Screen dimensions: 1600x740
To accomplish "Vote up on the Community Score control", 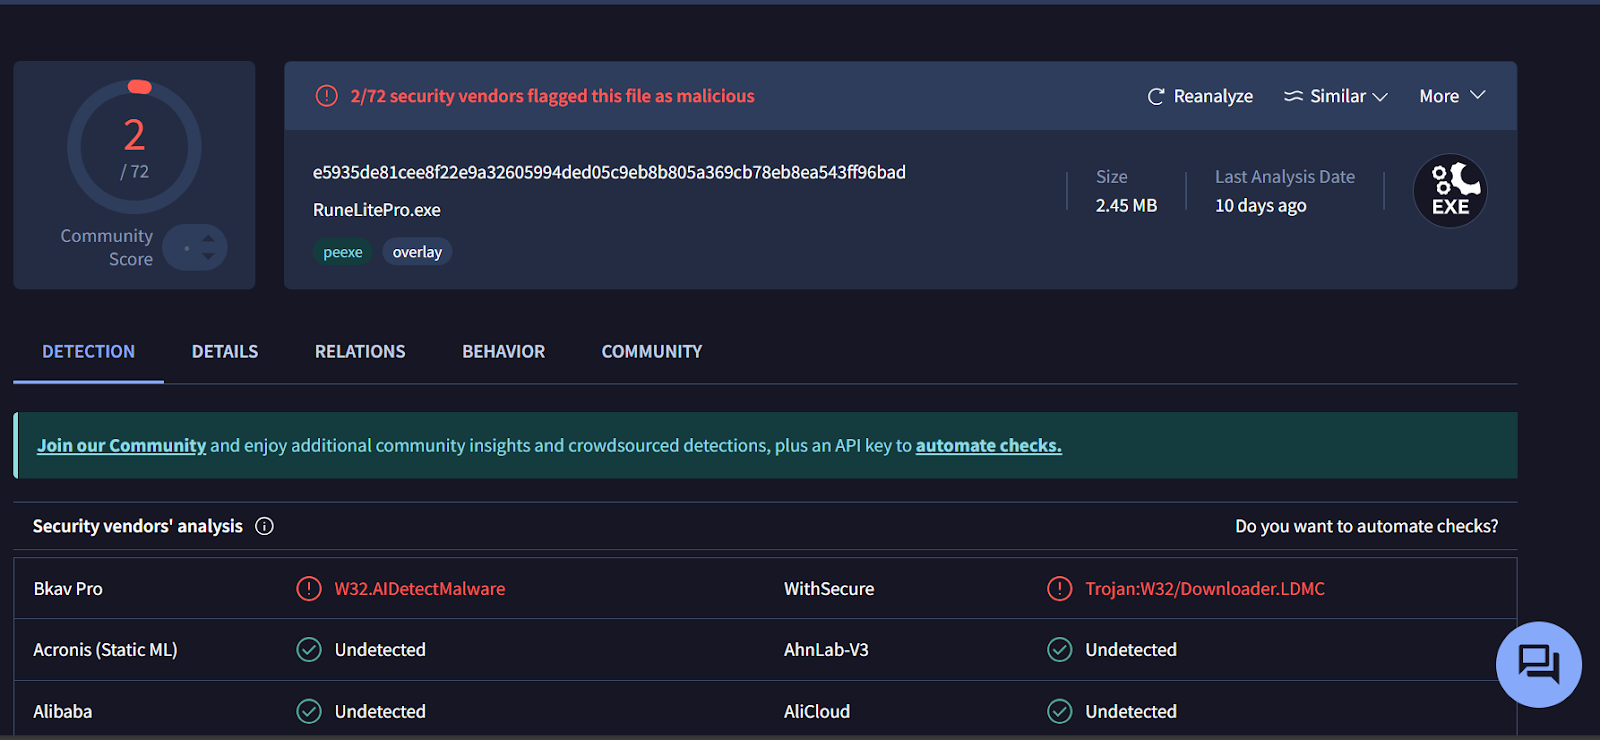I will 208,239.
